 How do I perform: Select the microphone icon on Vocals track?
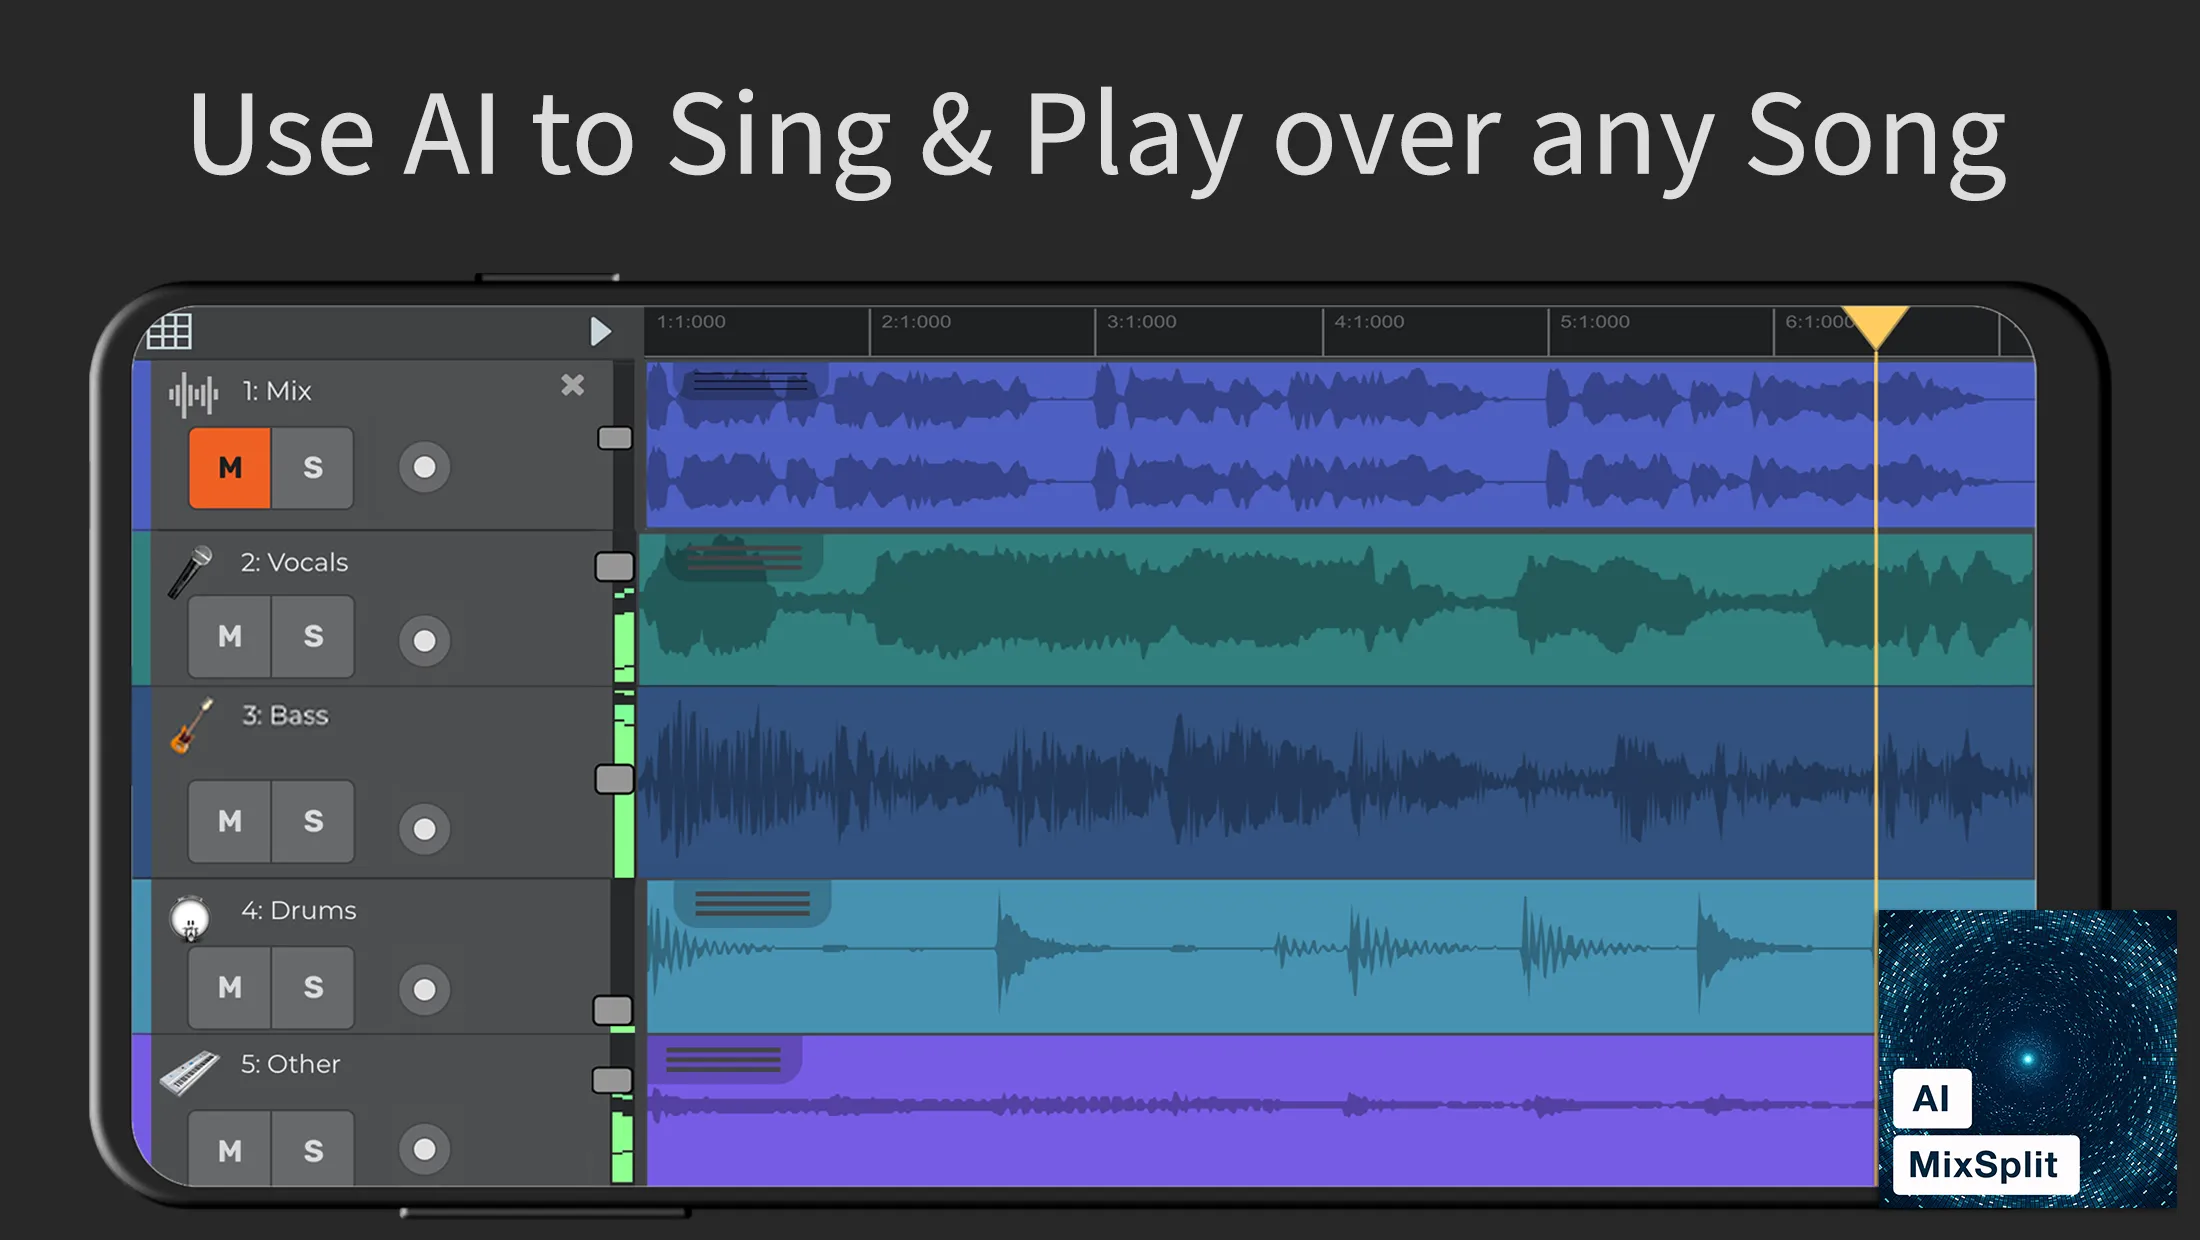(192, 572)
